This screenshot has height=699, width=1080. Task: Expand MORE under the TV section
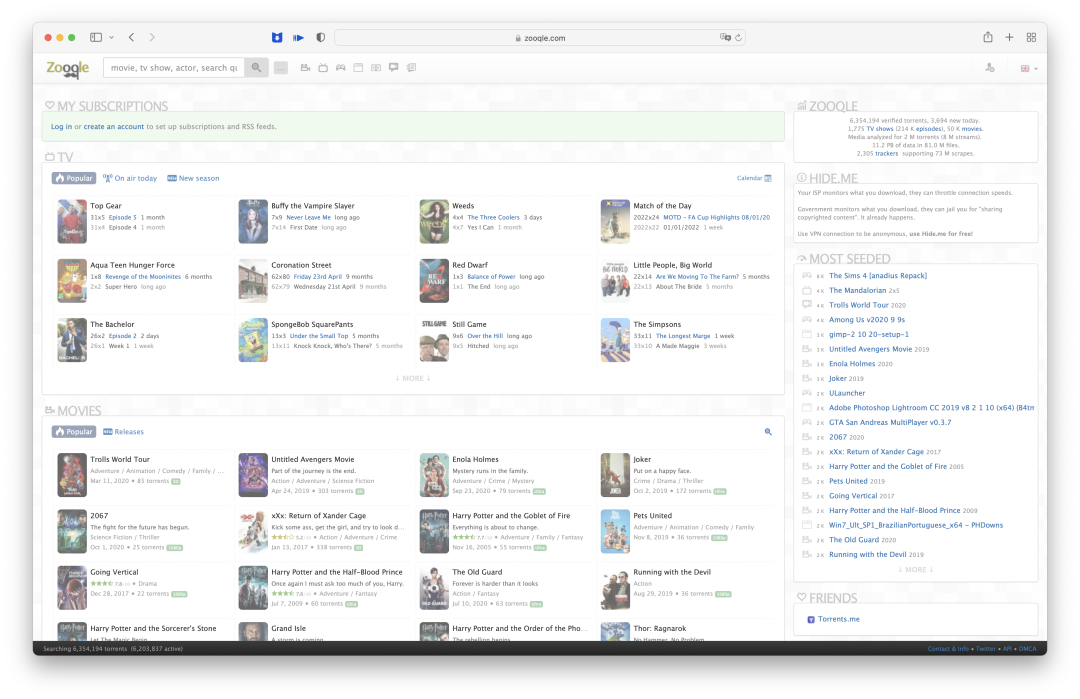click(413, 378)
